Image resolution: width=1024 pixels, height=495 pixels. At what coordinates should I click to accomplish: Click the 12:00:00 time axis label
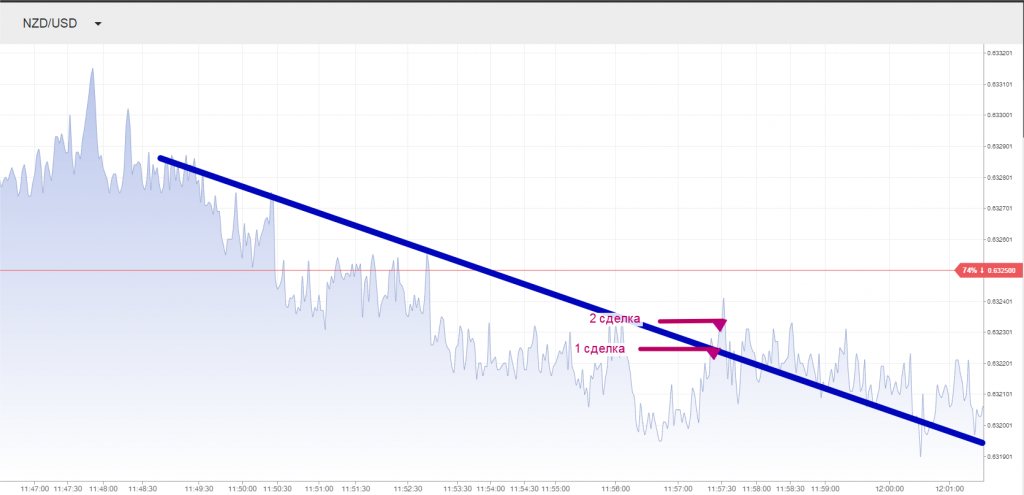pos(889,488)
